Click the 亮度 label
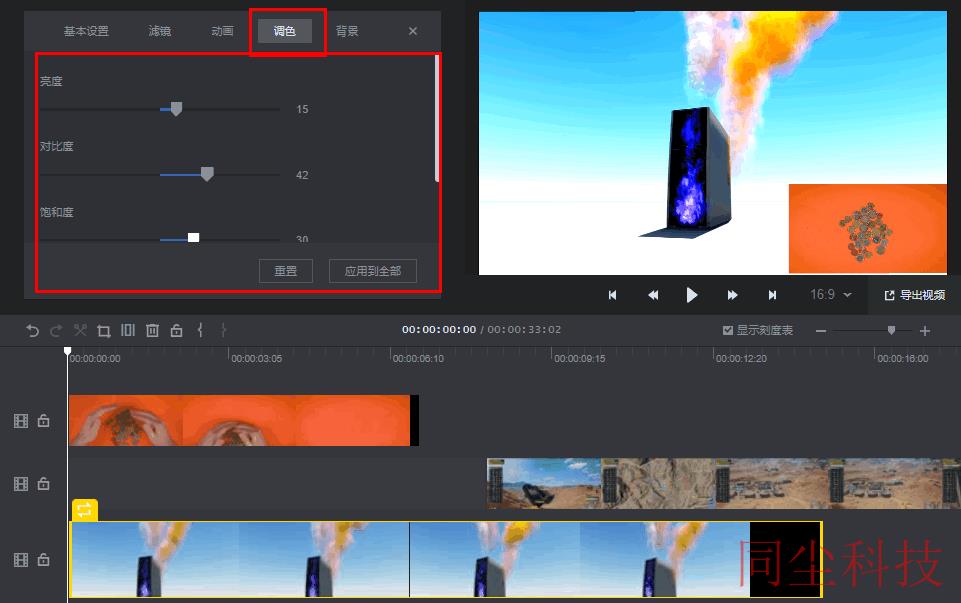Image resolution: width=961 pixels, height=603 pixels. [x=51, y=81]
